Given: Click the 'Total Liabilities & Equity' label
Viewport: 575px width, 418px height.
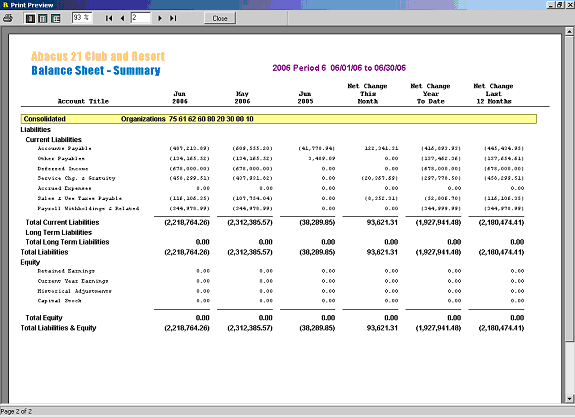Looking at the screenshot, I should tap(58, 328).
